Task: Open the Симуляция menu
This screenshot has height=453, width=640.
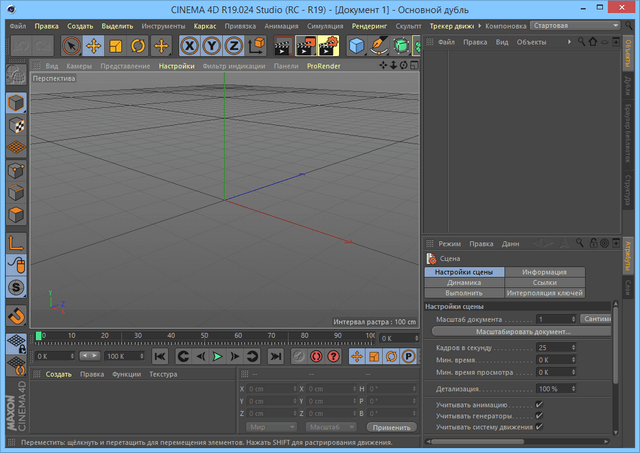Action: (x=324, y=24)
